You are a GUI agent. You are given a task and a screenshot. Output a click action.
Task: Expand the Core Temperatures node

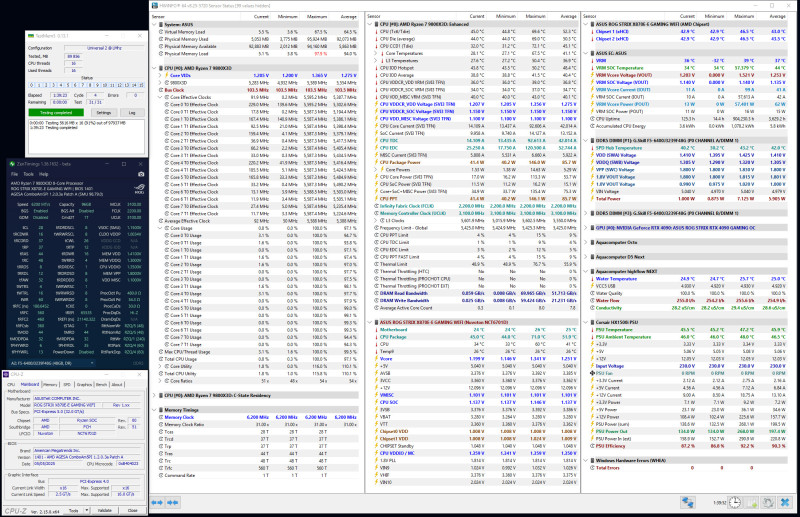tap(376, 53)
